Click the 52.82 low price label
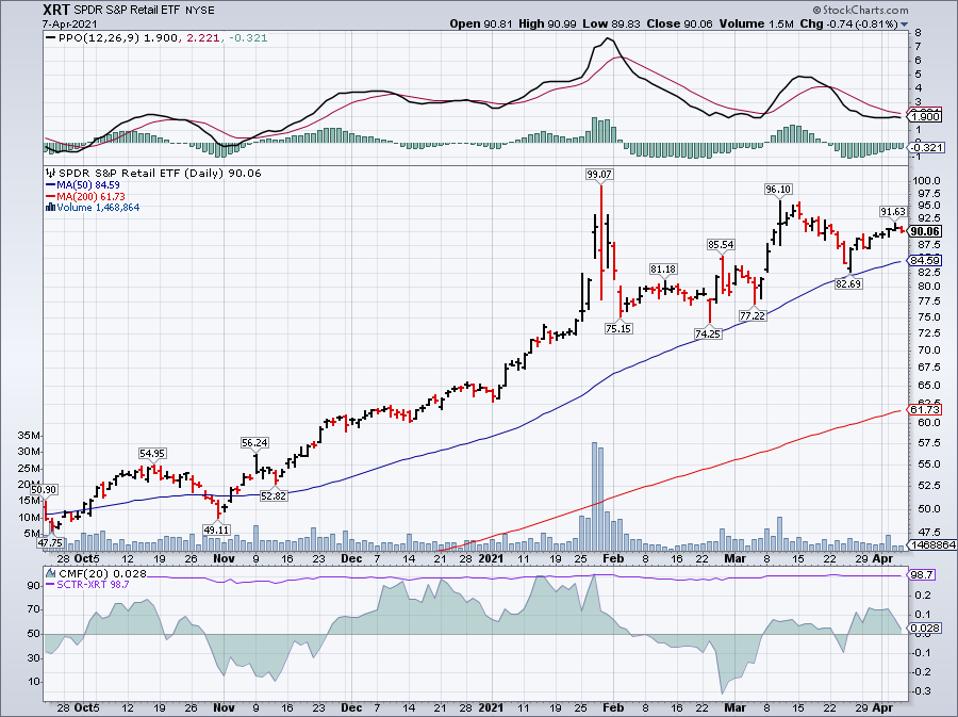Screen dimensions: 958x717 (x=273, y=496)
